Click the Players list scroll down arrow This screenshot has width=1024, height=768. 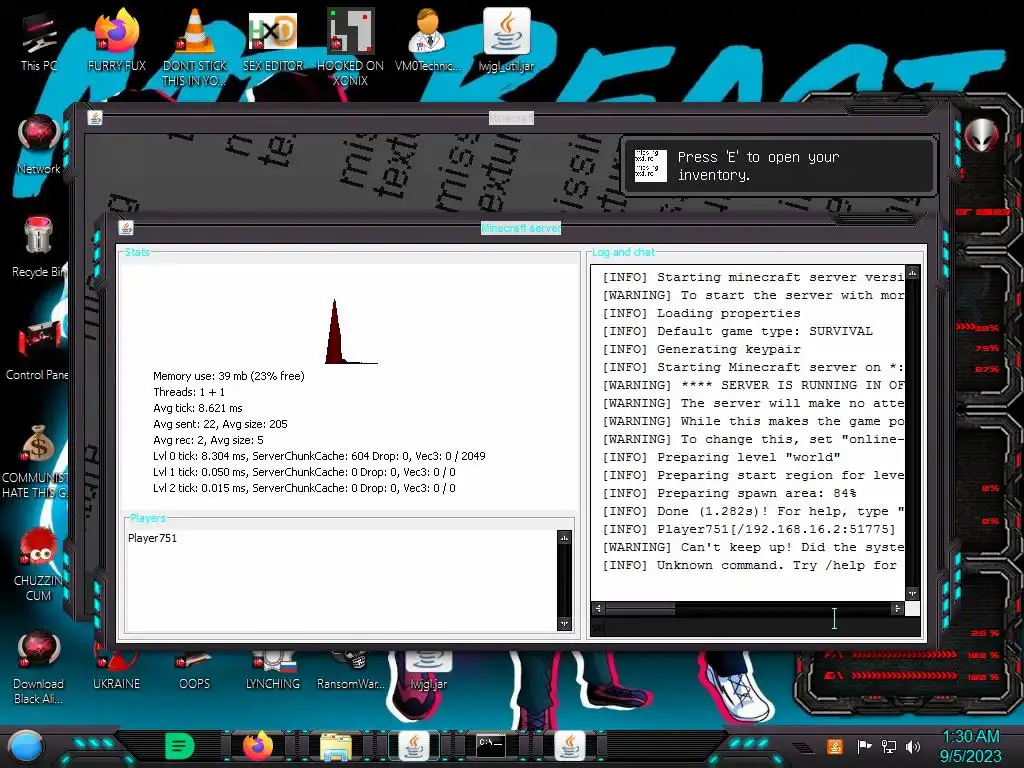pyautogui.click(x=564, y=624)
